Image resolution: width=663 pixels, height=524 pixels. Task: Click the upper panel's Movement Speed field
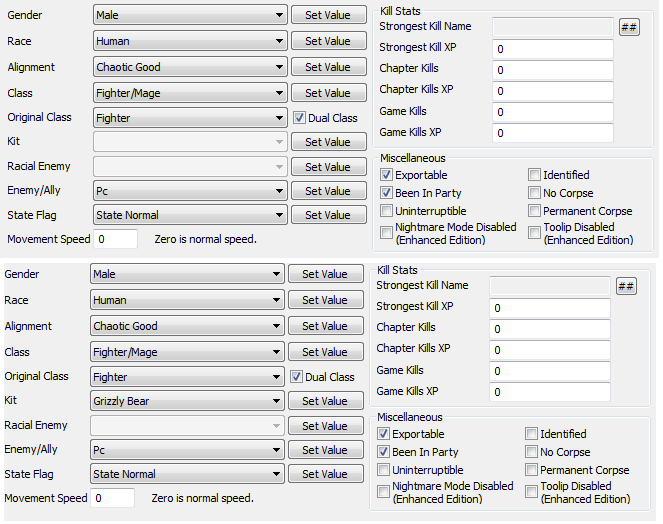[115, 240]
